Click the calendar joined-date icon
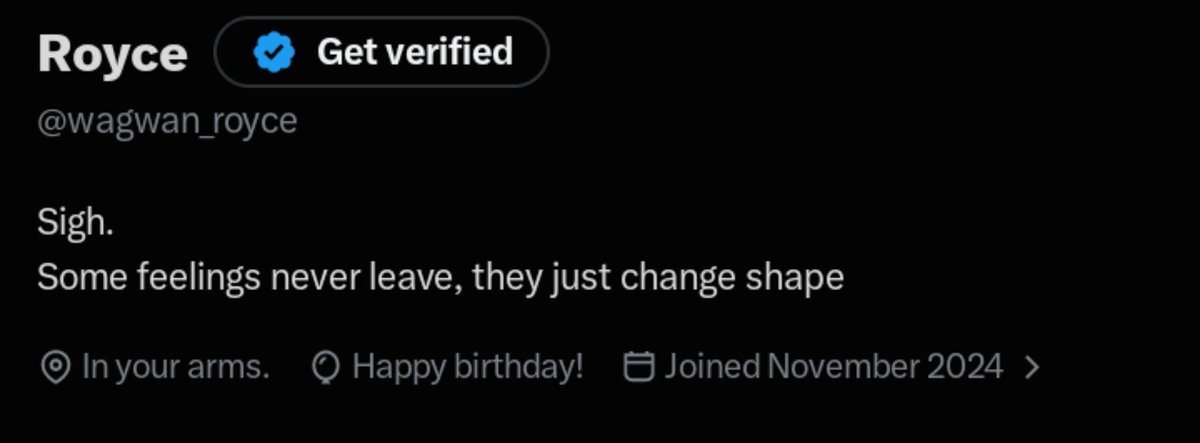 638,367
